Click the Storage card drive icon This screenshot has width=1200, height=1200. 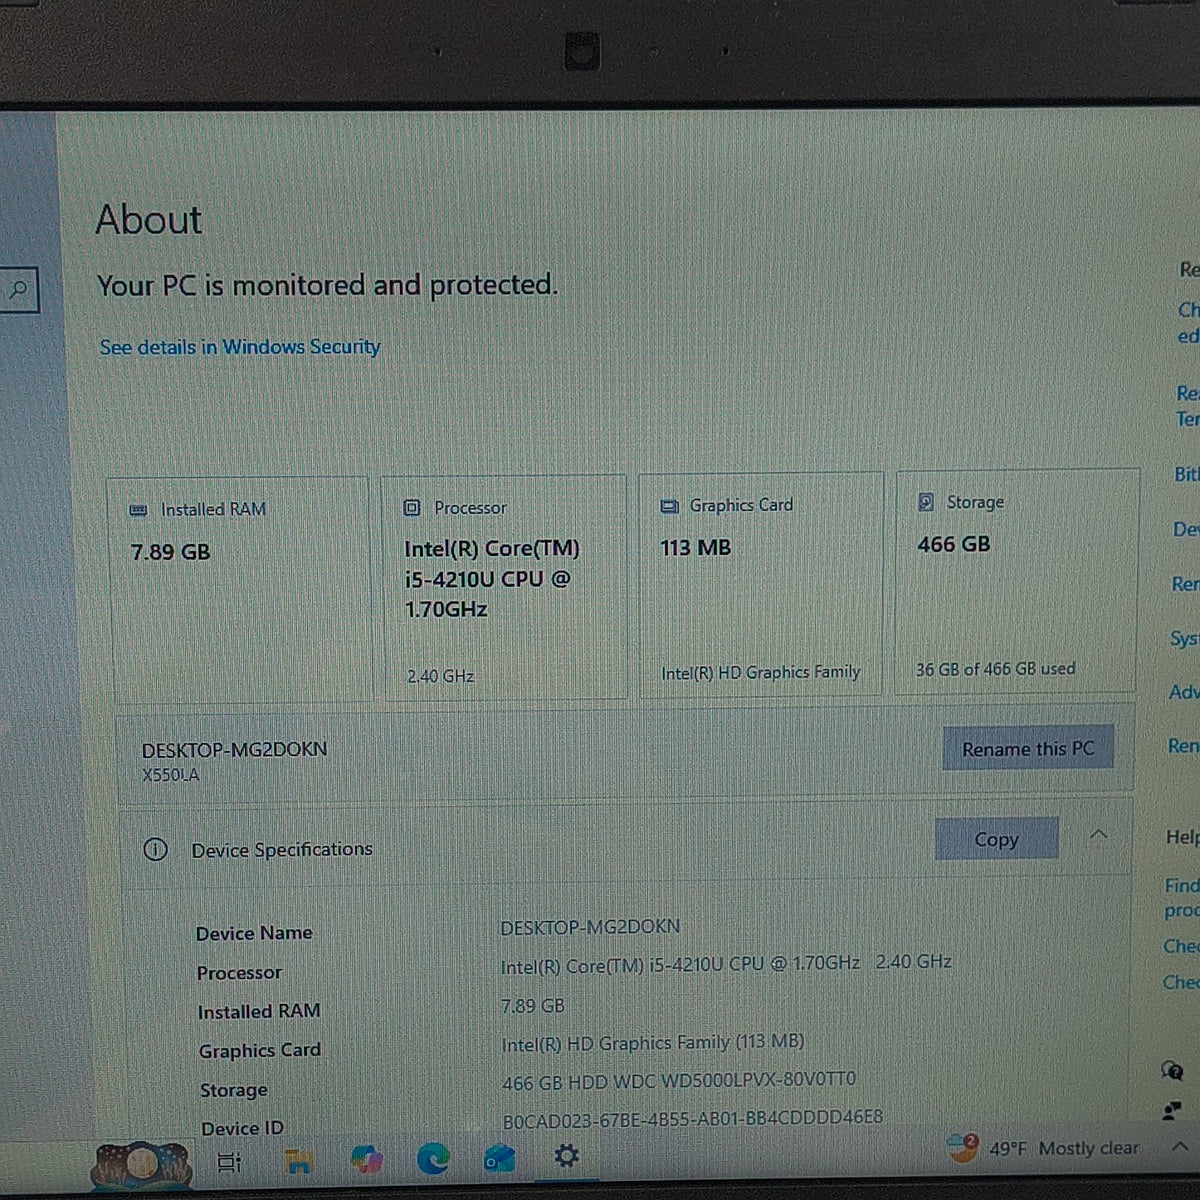pos(926,502)
